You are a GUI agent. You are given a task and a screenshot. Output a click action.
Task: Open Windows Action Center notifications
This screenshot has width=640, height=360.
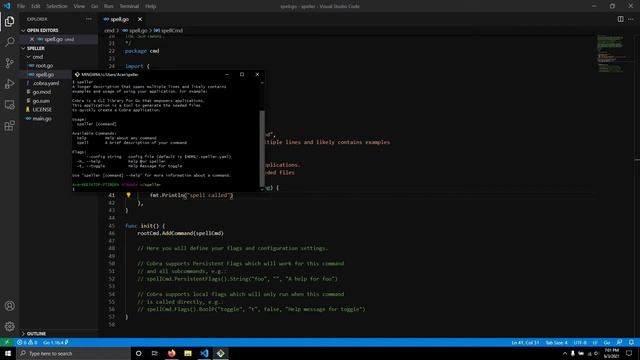coord(629,353)
